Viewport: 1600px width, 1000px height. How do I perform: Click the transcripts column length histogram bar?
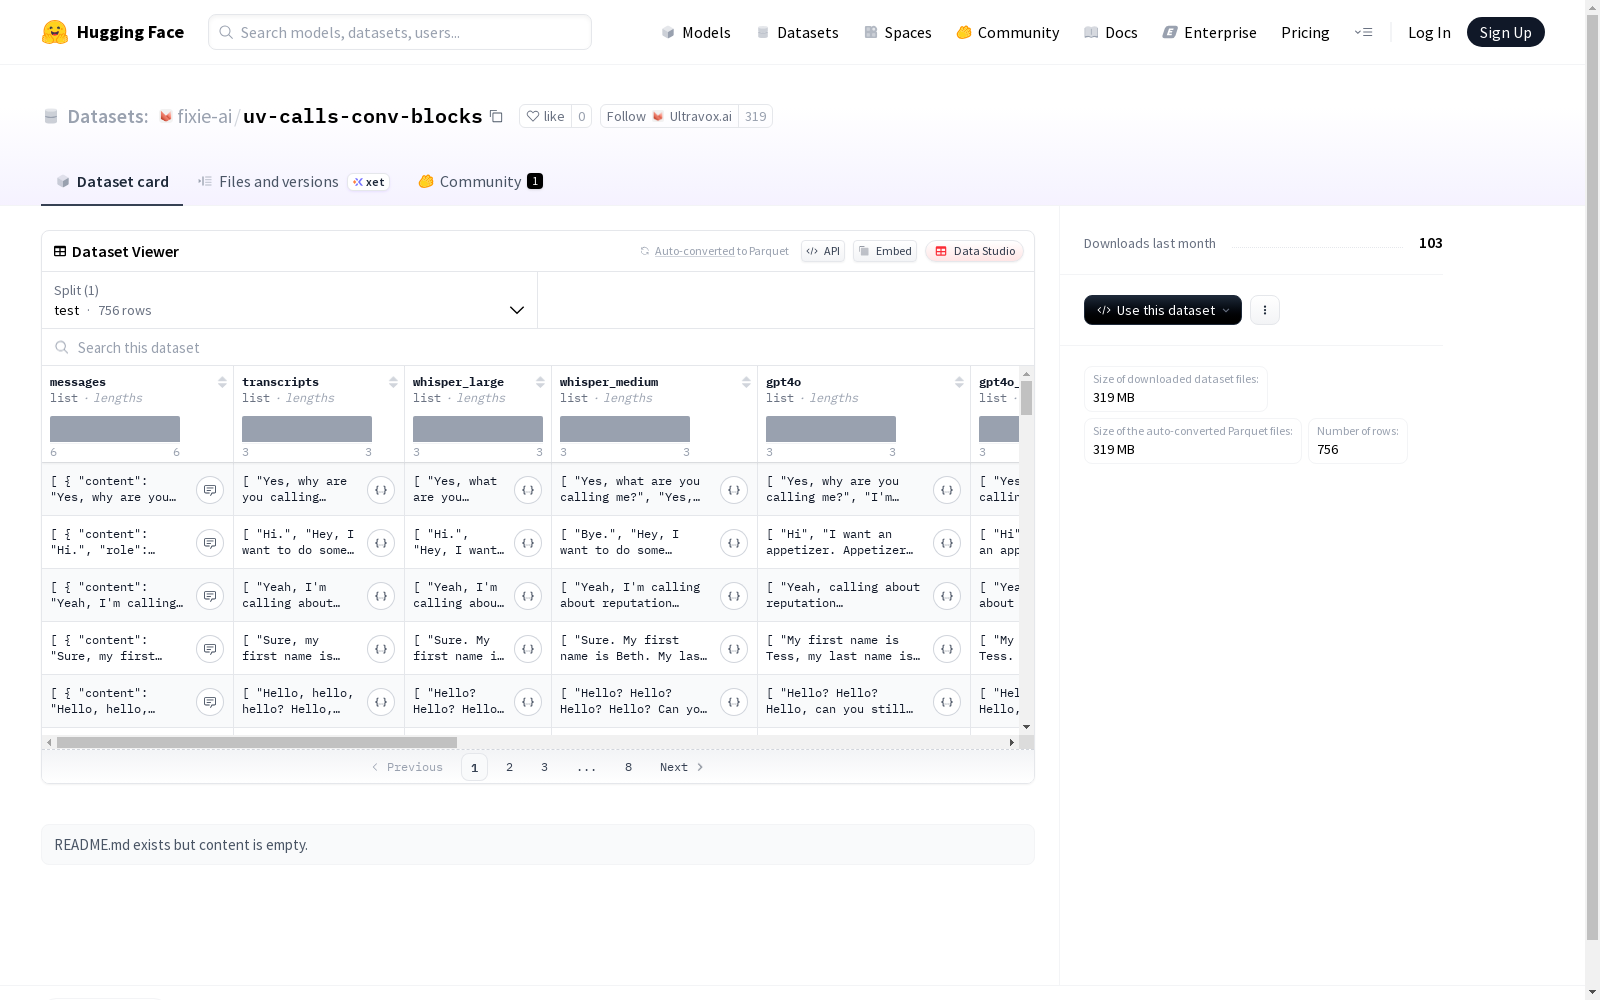[307, 429]
